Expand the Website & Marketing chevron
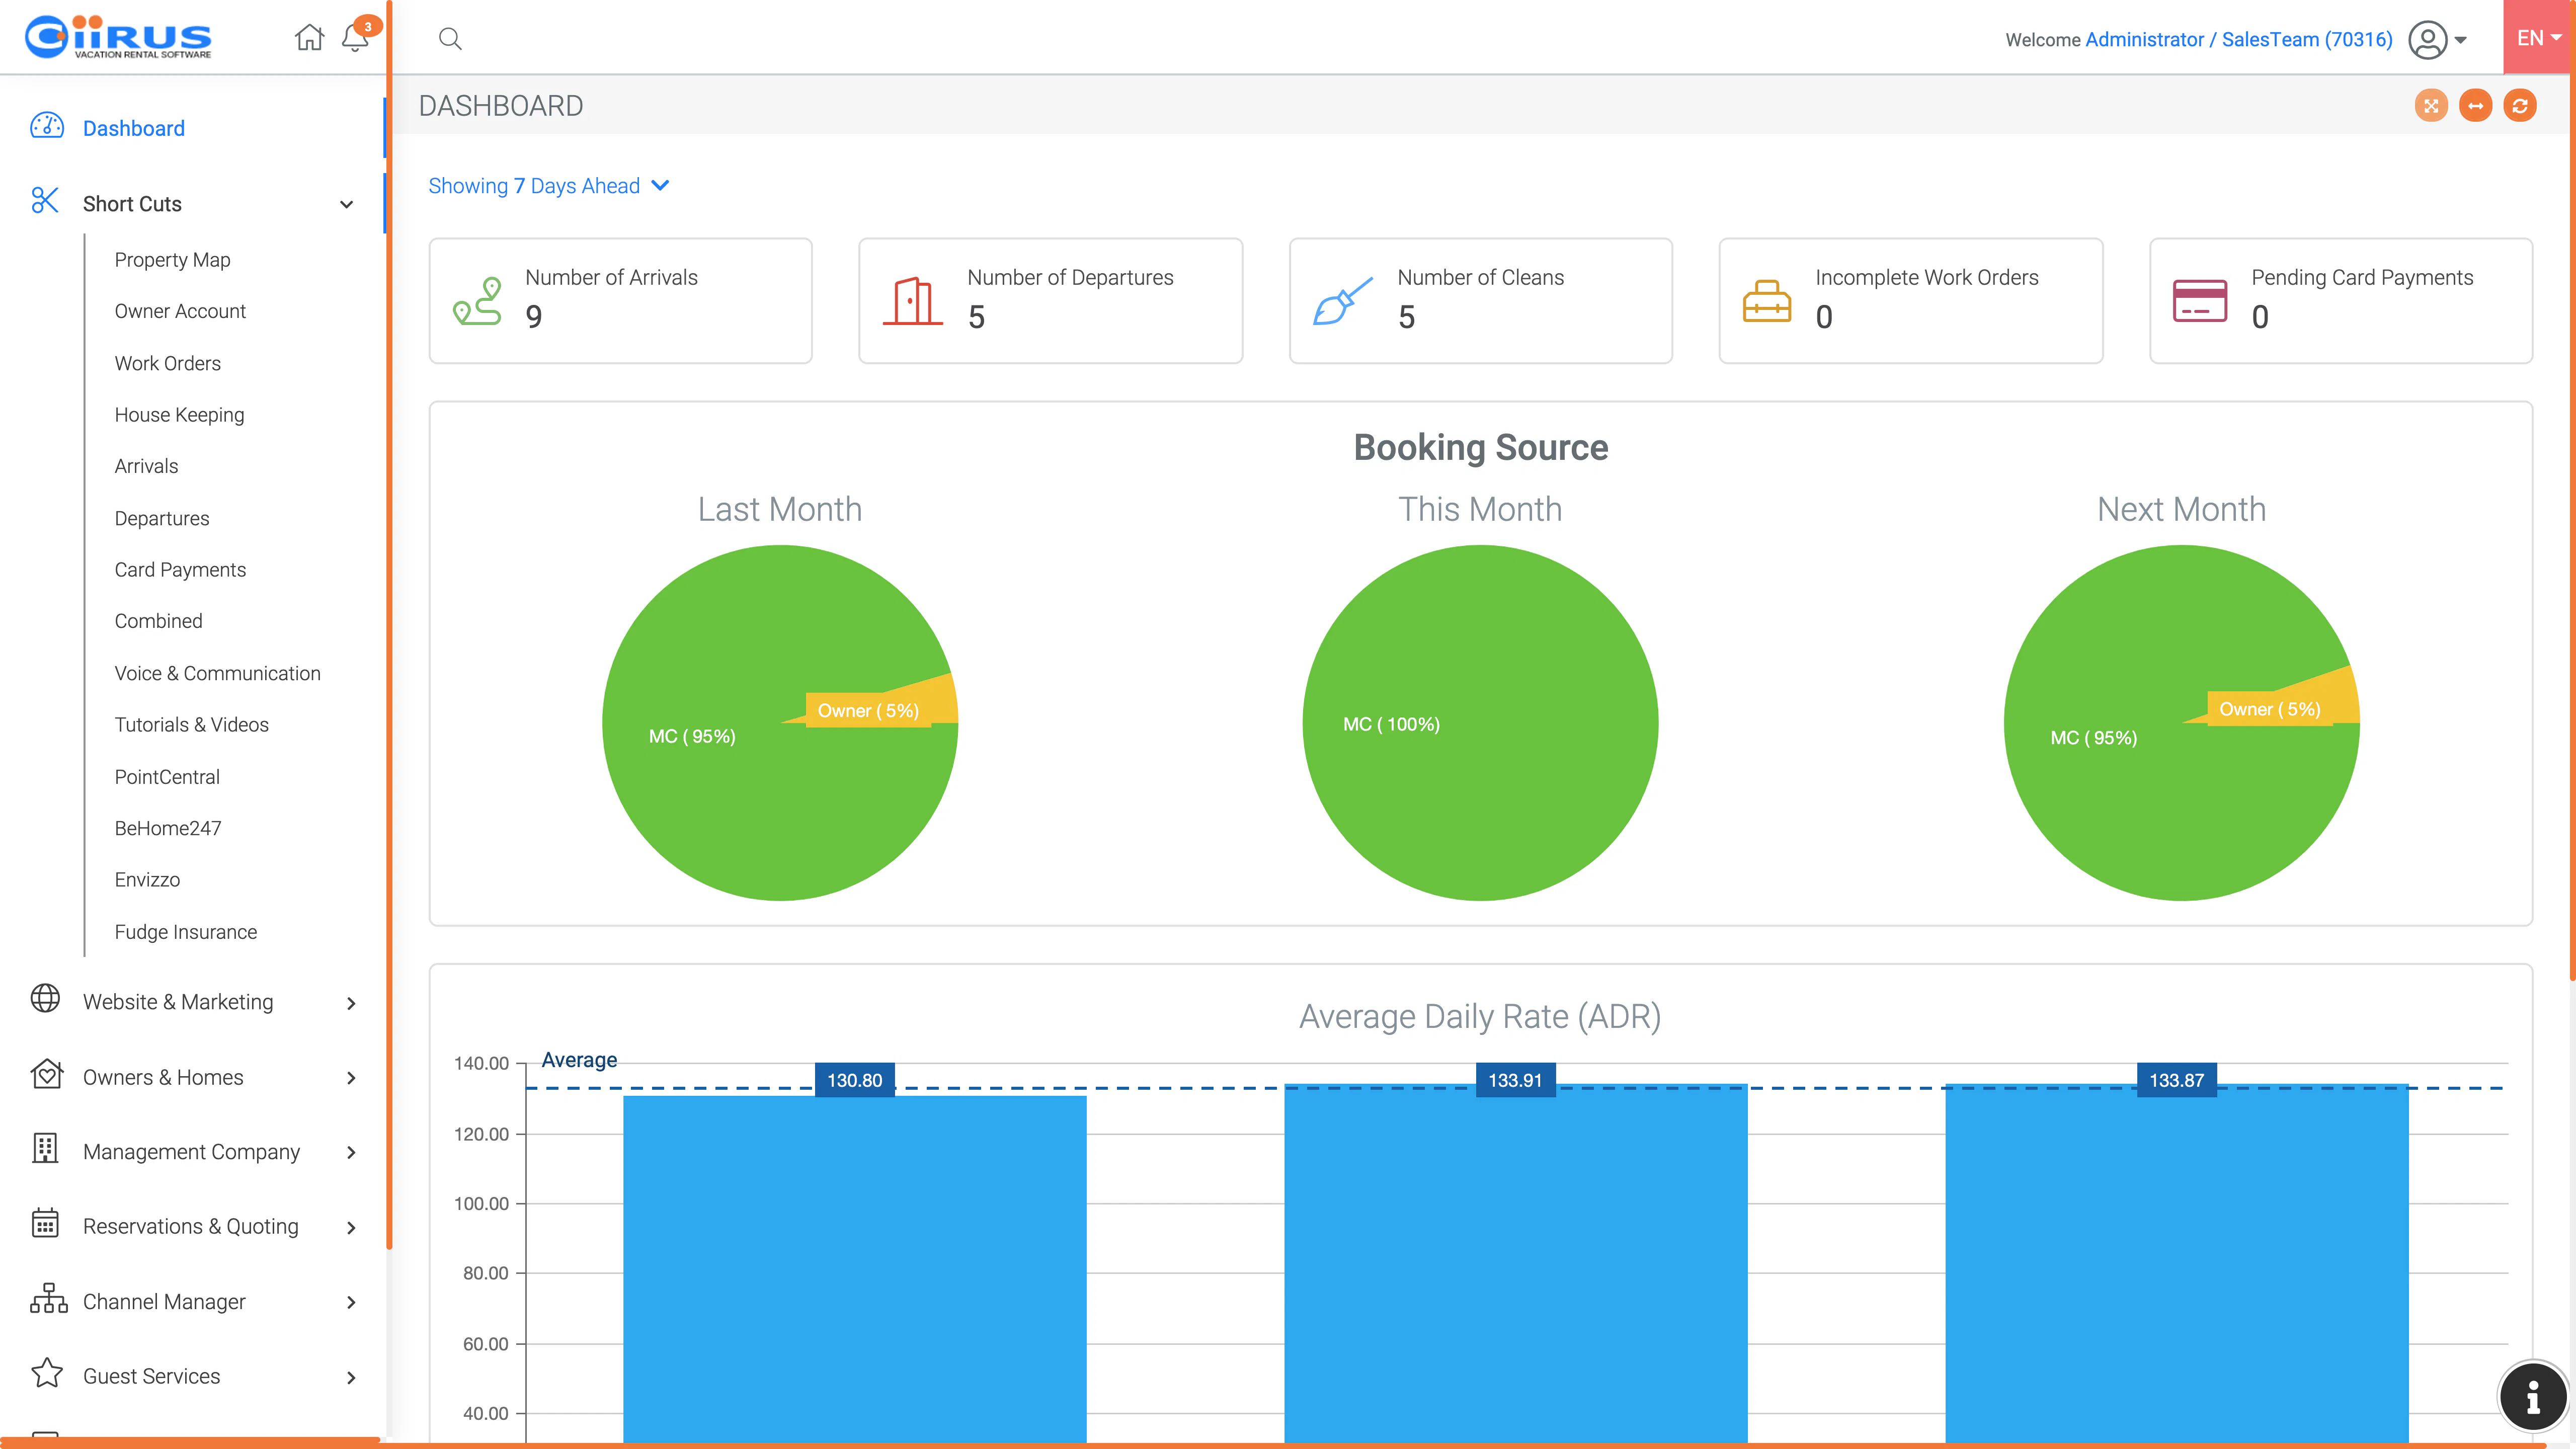This screenshot has height=1449, width=2576. click(x=351, y=1003)
